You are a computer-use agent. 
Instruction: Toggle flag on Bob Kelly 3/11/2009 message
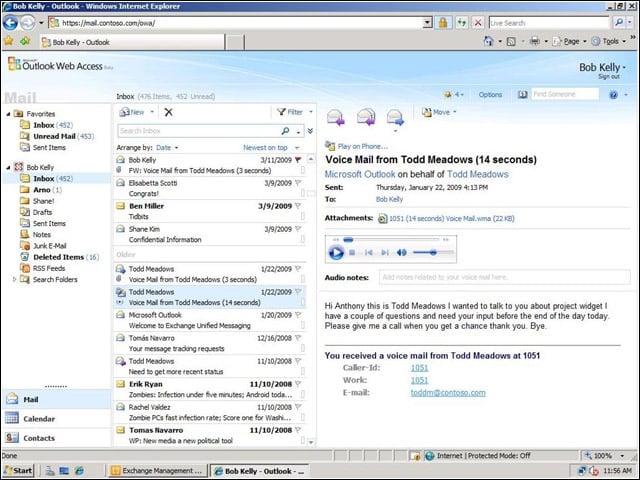[x=298, y=160]
